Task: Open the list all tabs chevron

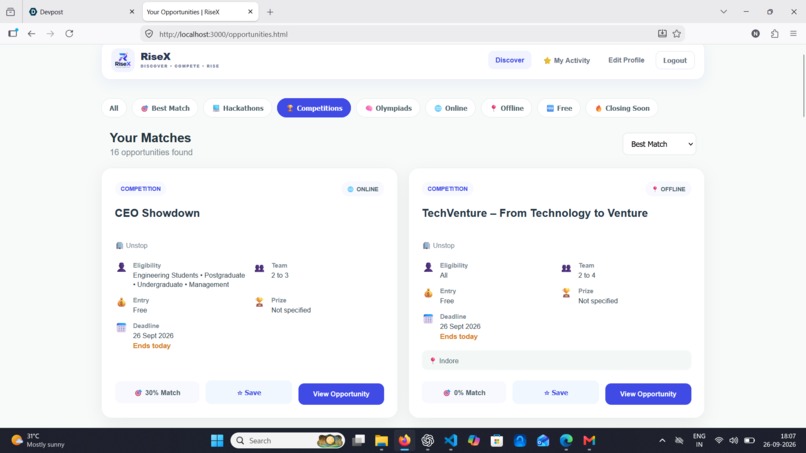Action: pyautogui.click(x=723, y=12)
